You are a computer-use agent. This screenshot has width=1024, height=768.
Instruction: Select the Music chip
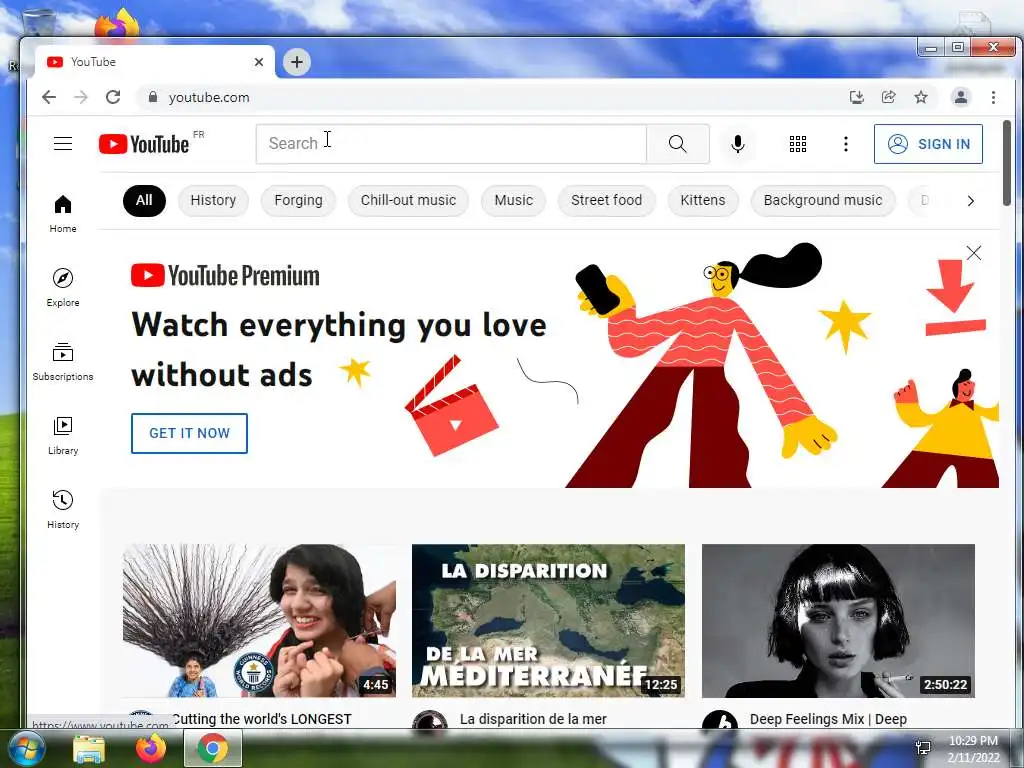(513, 200)
